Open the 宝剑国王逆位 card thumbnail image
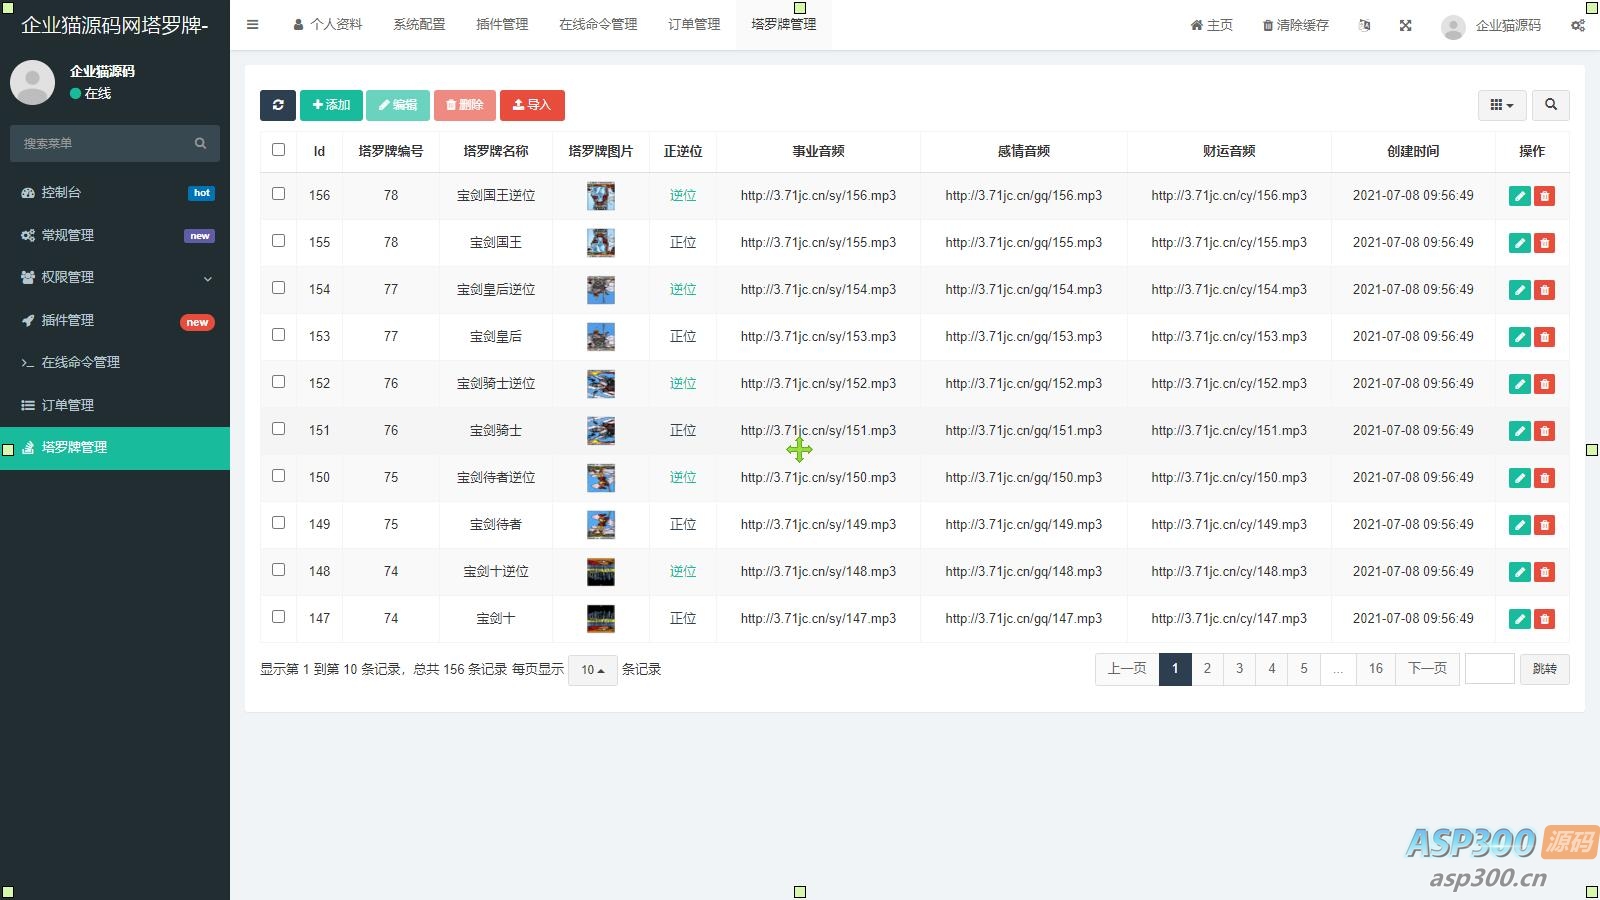The width and height of the screenshot is (1600, 900). click(x=600, y=196)
